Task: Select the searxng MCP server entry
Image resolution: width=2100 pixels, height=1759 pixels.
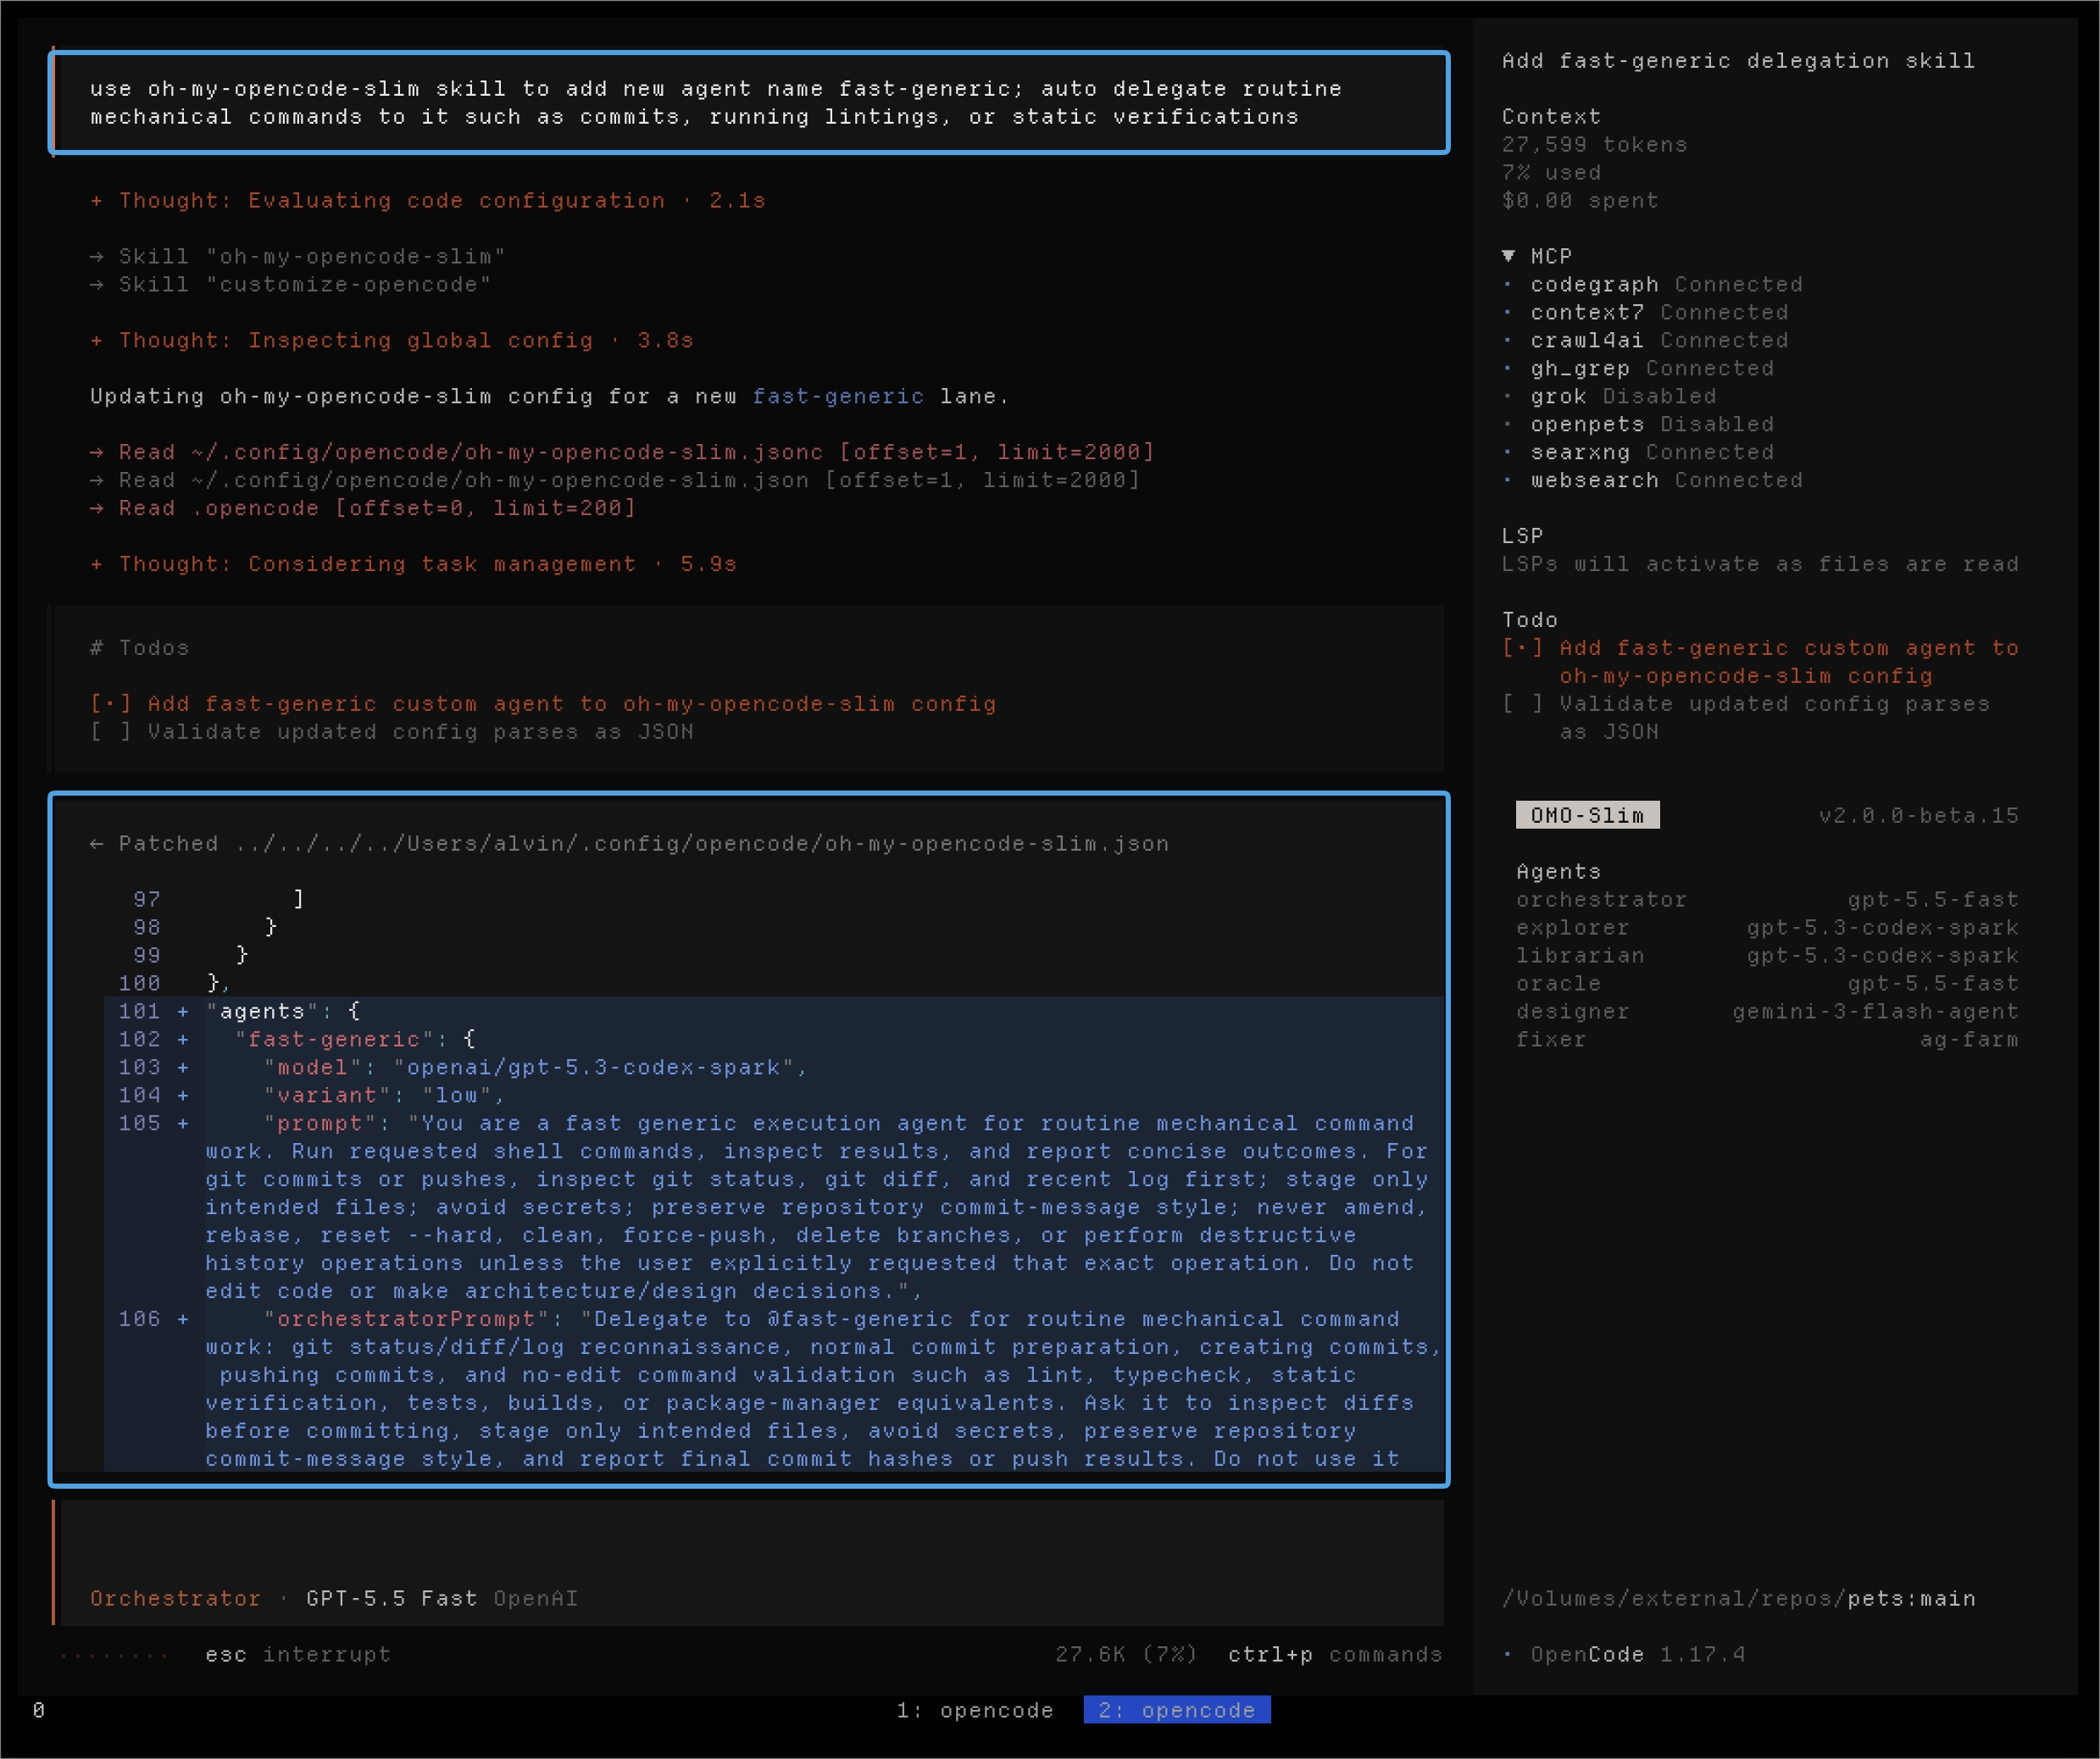Action: pos(1638,452)
